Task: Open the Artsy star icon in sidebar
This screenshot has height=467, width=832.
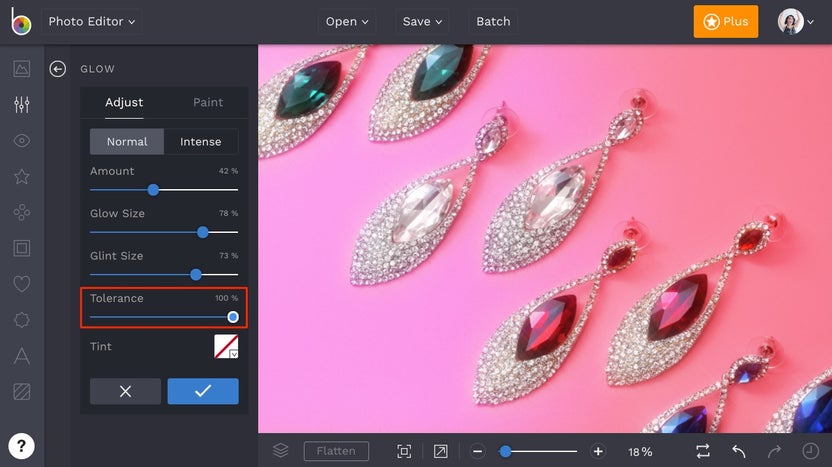Action: coord(21,177)
